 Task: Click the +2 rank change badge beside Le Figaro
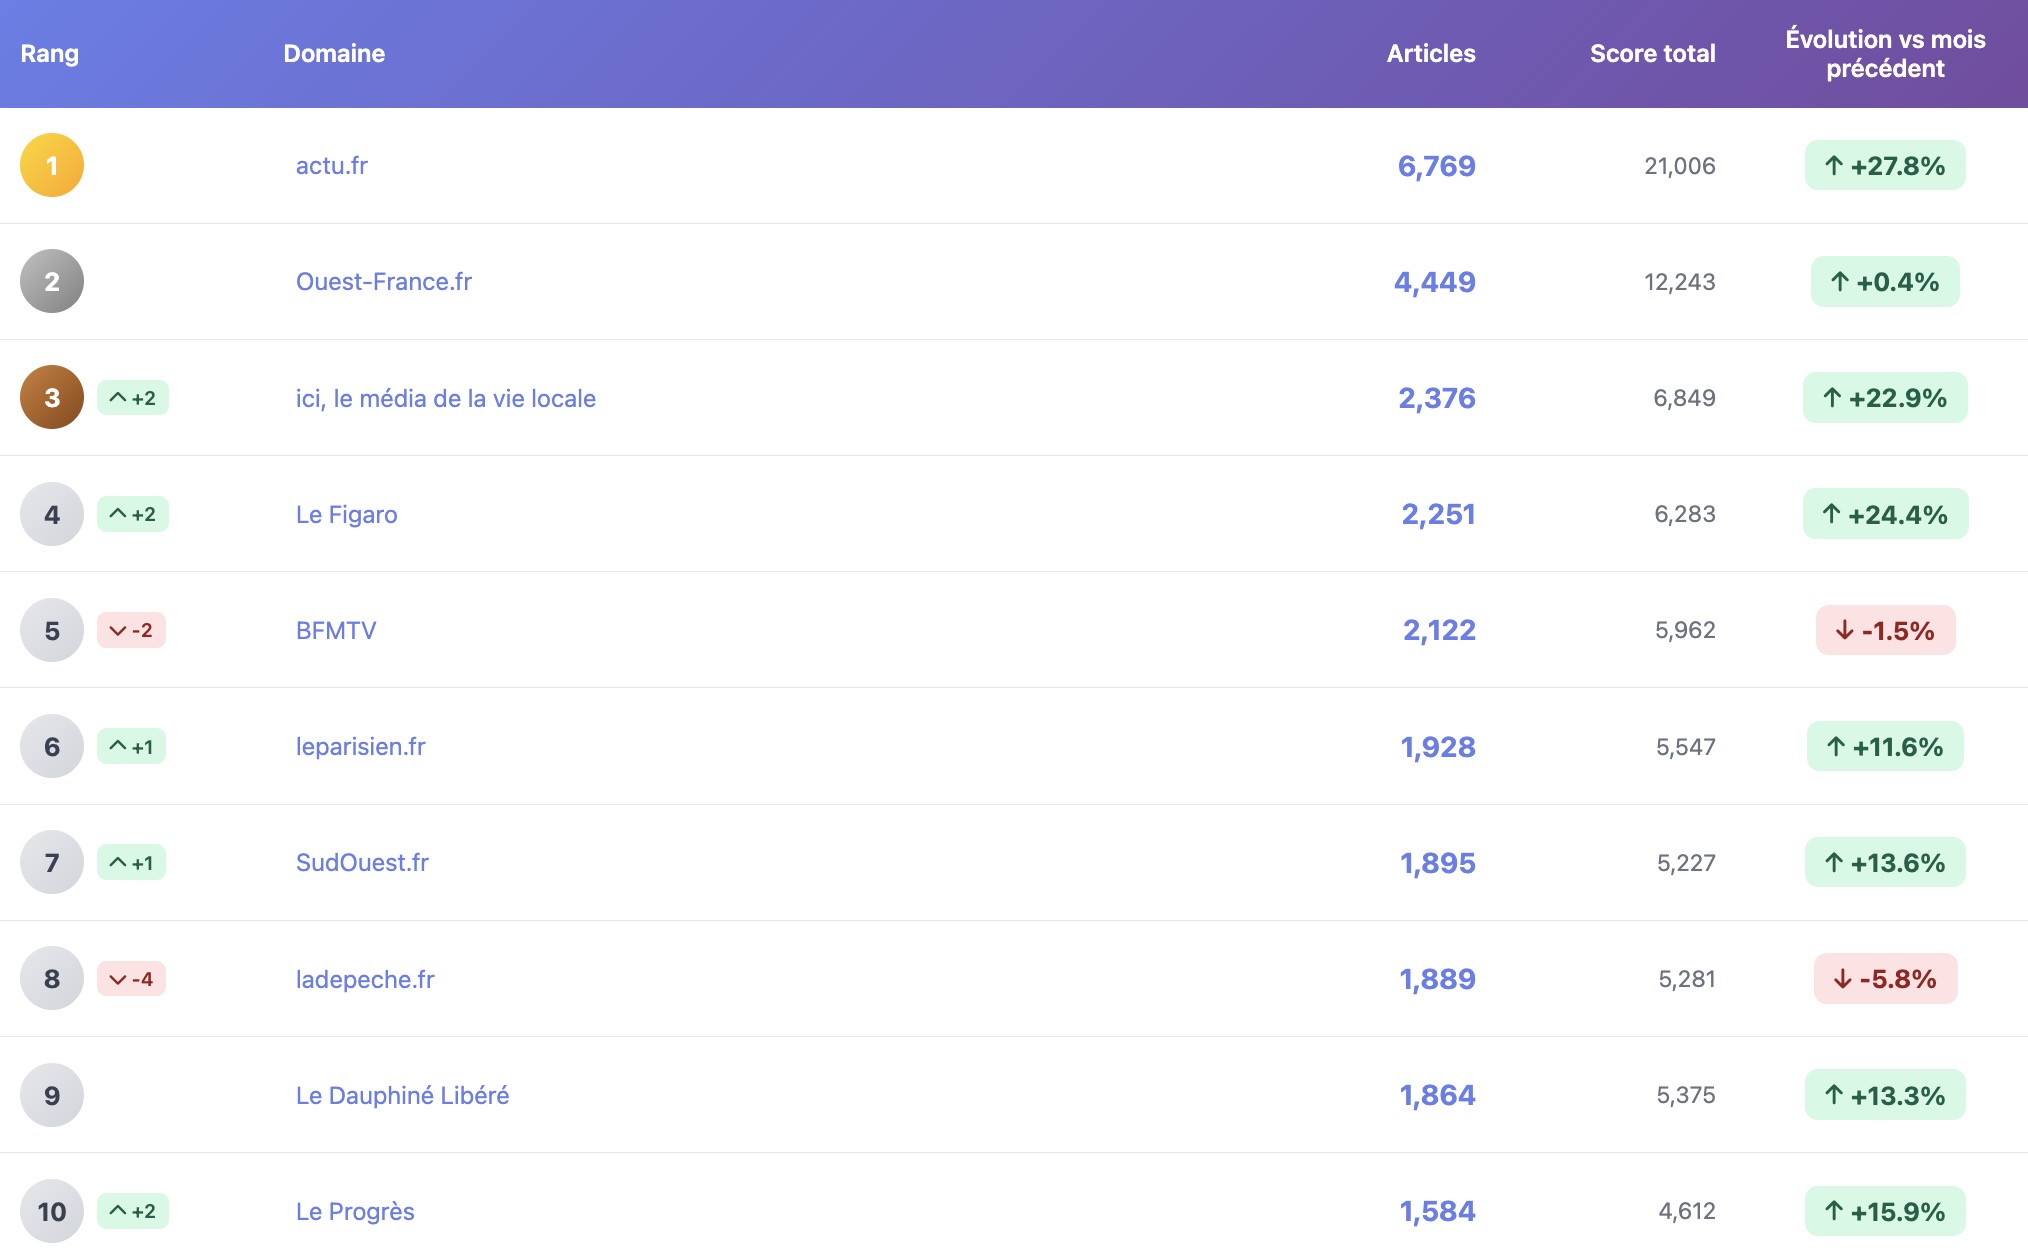point(133,514)
